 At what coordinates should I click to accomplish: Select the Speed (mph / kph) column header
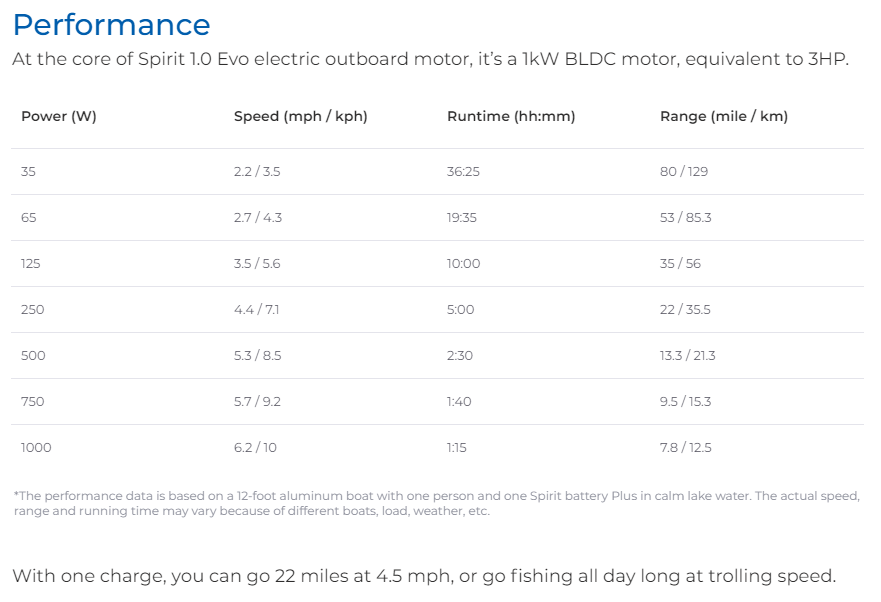point(301,116)
